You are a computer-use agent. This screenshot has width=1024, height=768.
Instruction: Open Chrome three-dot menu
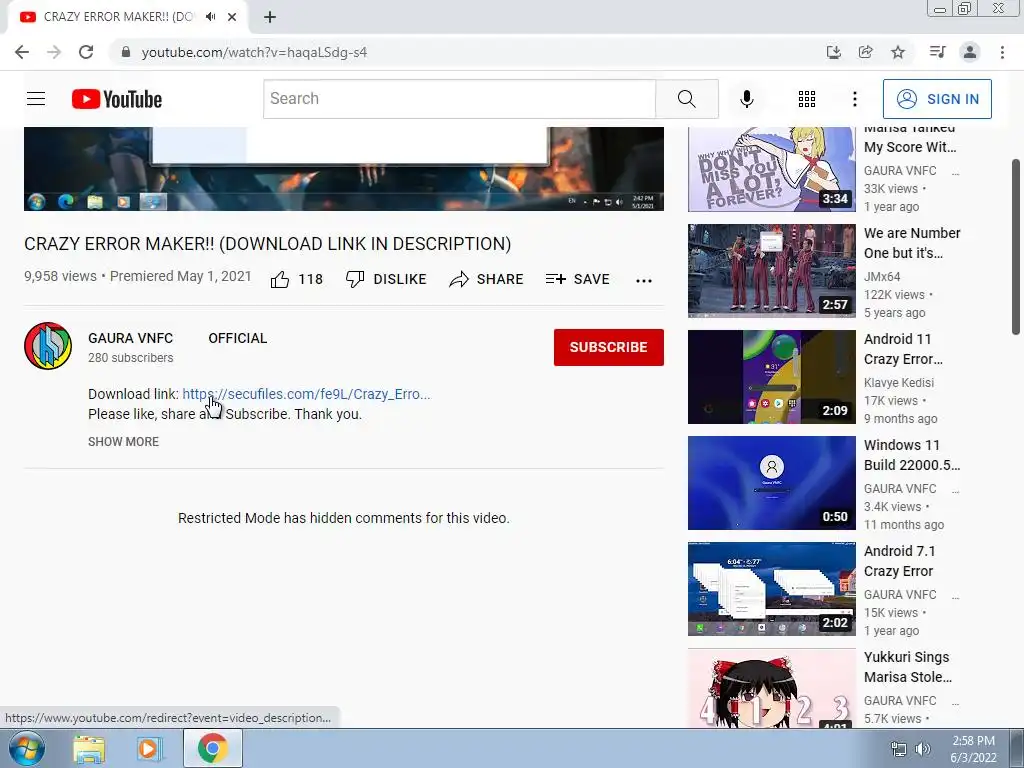[x=1002, y=52]
